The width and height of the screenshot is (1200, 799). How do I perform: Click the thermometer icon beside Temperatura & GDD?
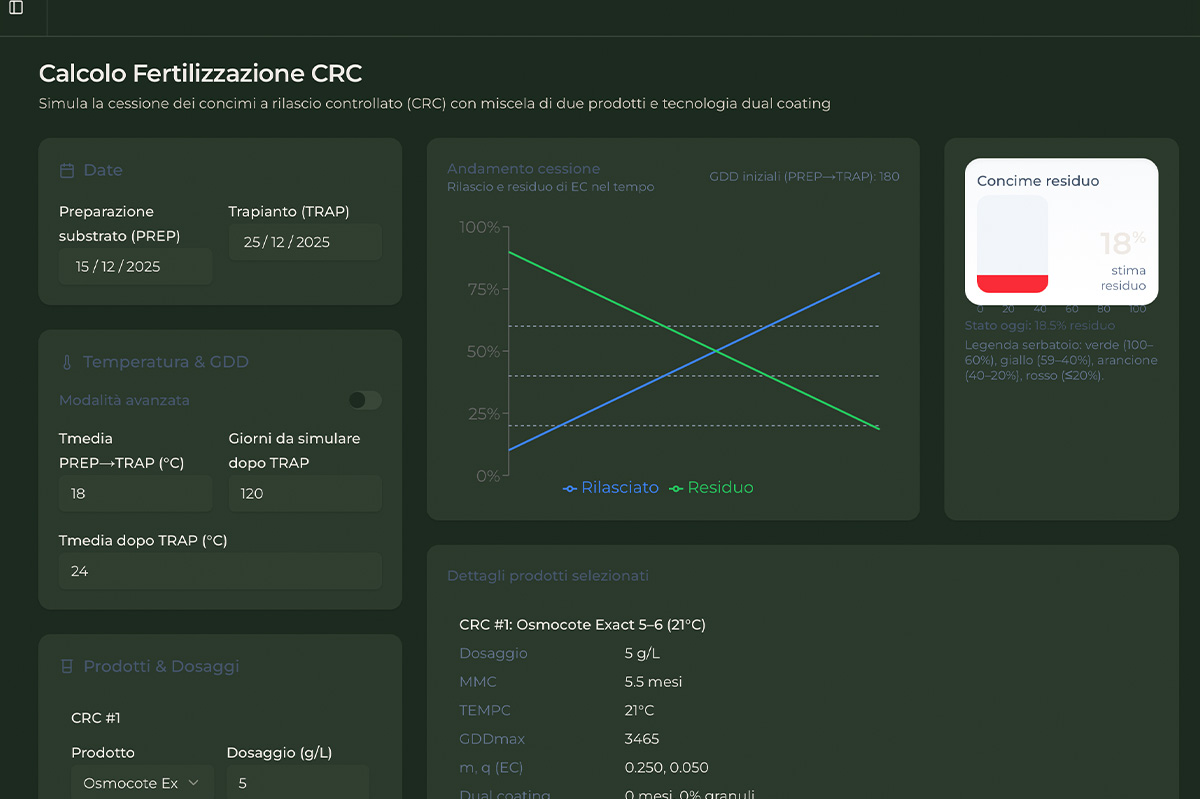[67, 363]
